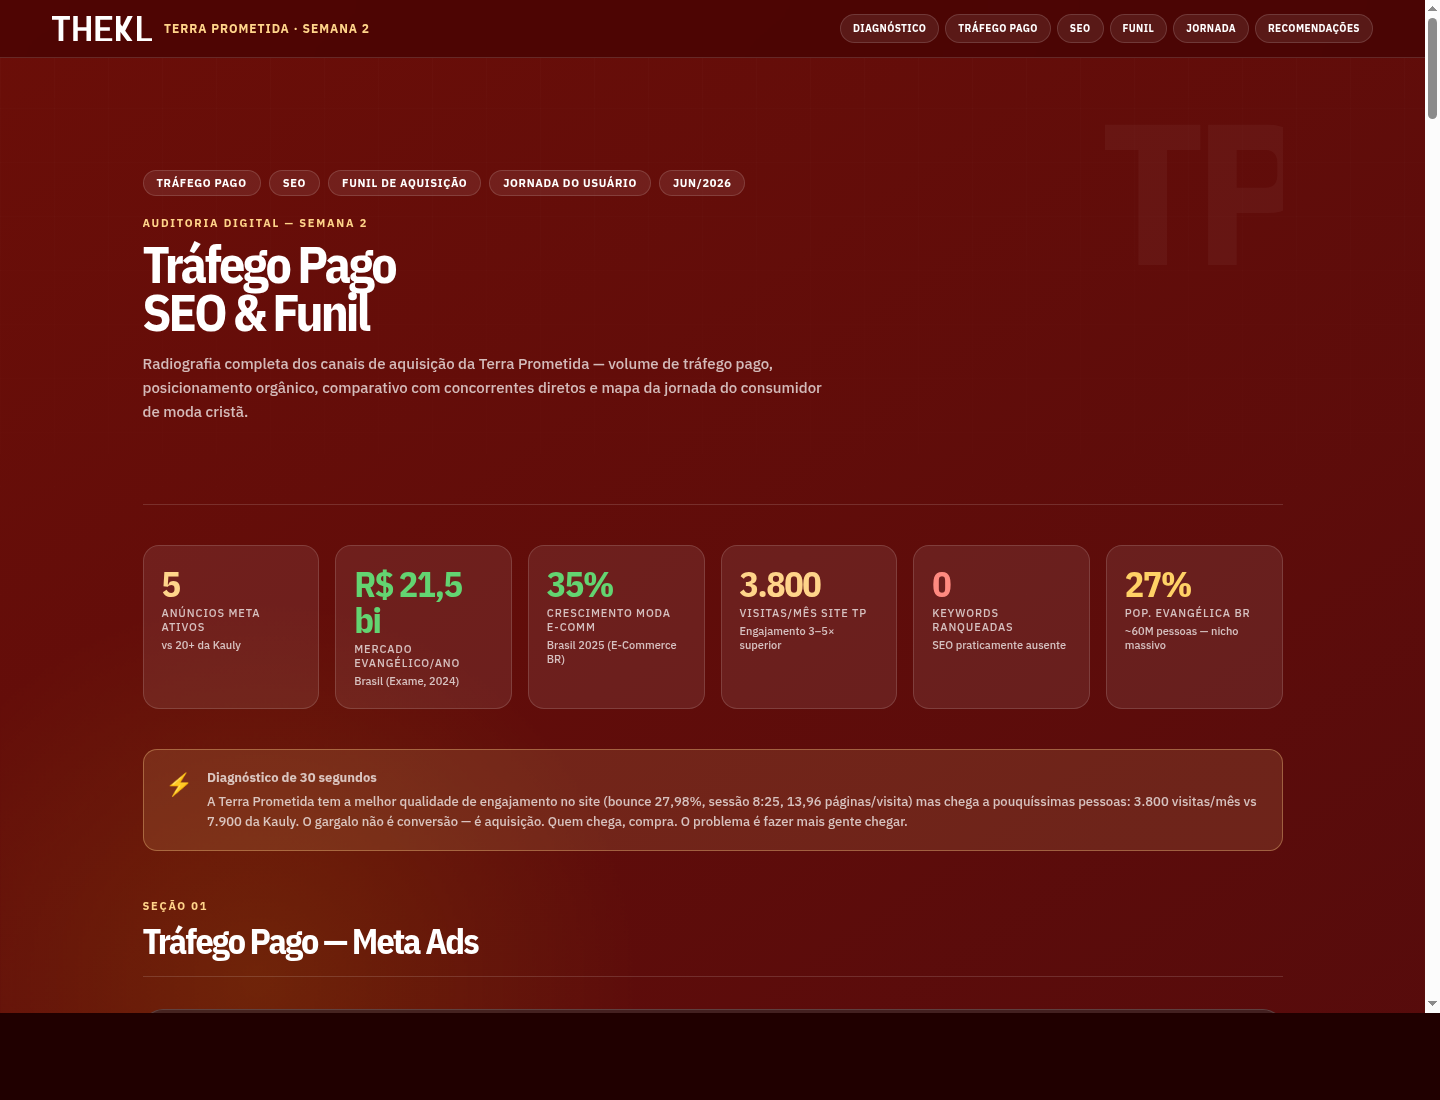This screenshot has width=1440, height=1100.
Task: Jump to FUNIL section via top nav
Action: click(1138, 28)
